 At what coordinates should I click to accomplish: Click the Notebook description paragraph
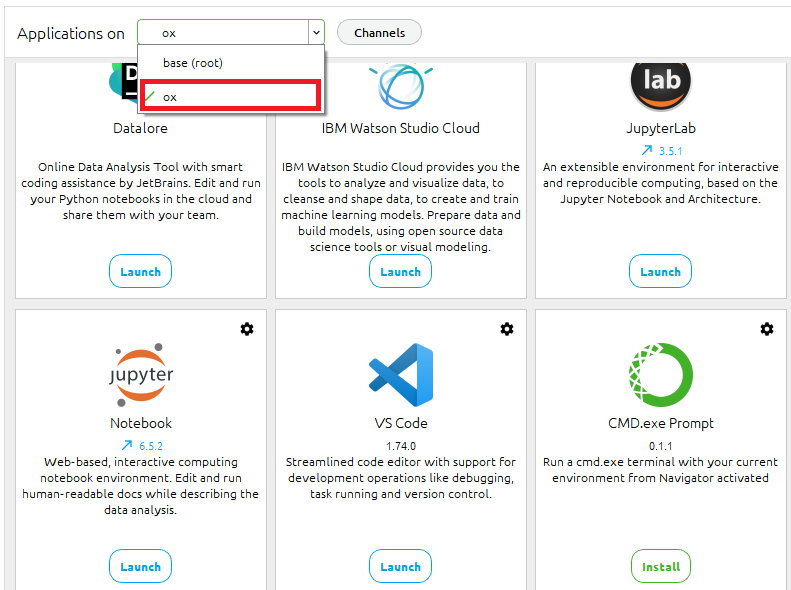(141, 486)
